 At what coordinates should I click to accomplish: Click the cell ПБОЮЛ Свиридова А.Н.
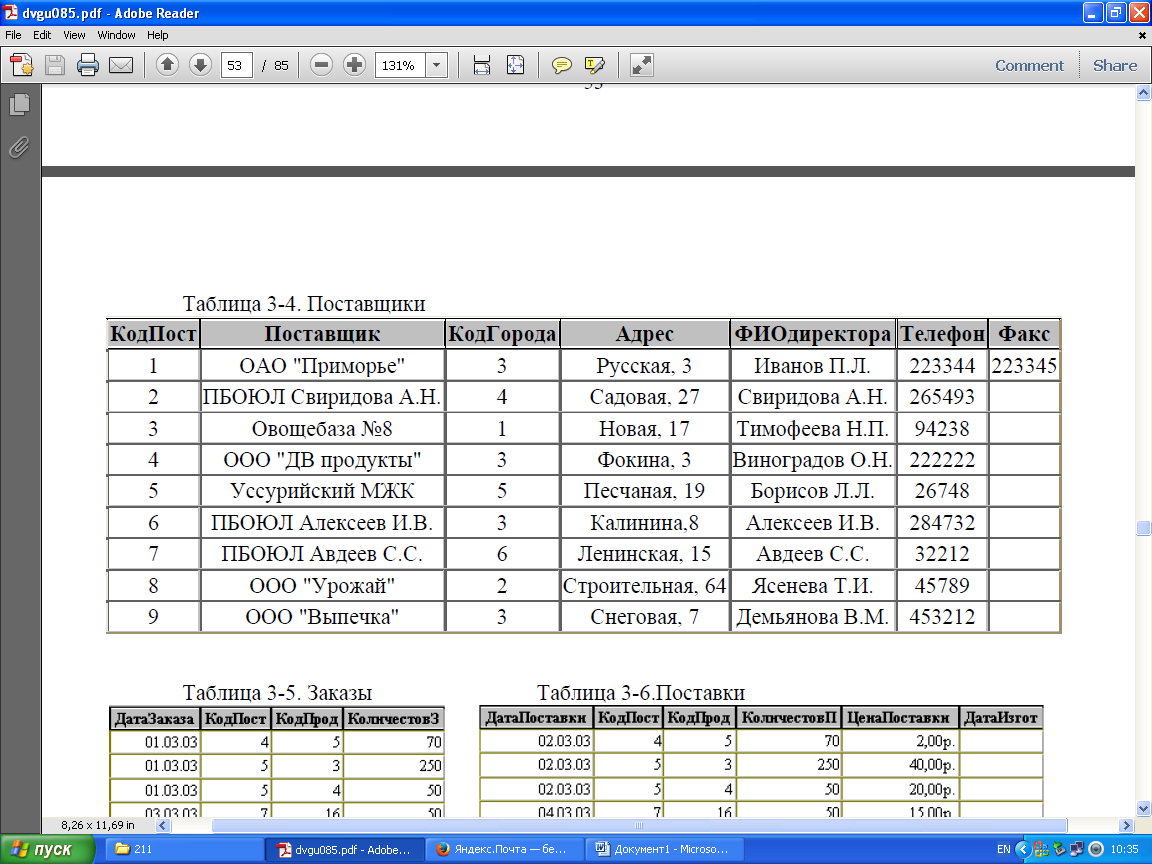pyautogui.click(x=322, y=397)
